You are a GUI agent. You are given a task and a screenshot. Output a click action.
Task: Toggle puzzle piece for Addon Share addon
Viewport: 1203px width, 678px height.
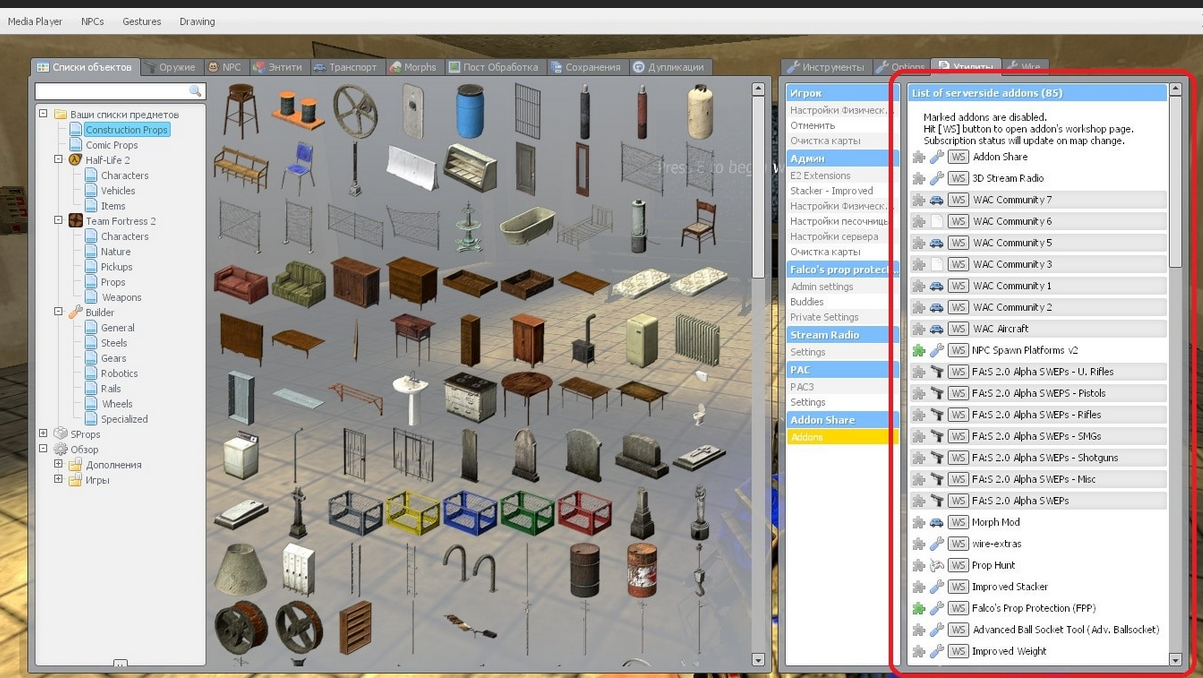point(919,157)
